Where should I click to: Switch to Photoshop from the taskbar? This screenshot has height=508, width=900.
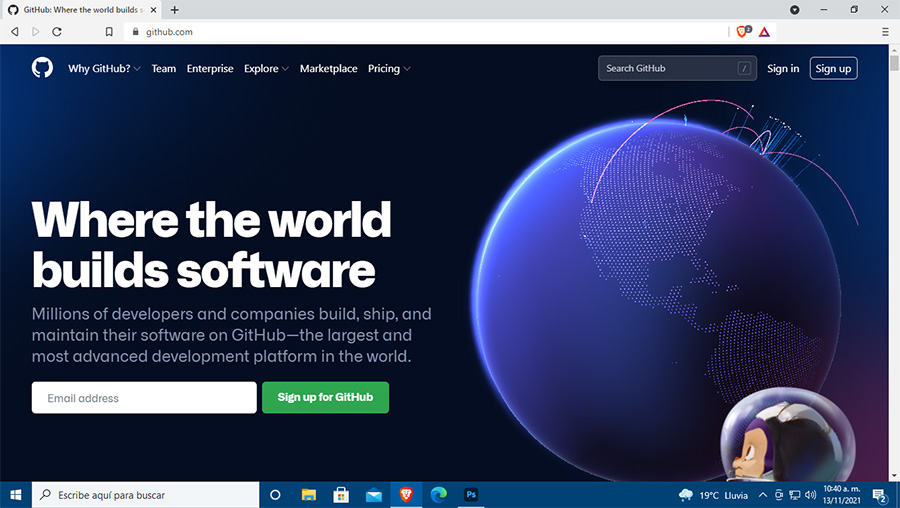471,495
